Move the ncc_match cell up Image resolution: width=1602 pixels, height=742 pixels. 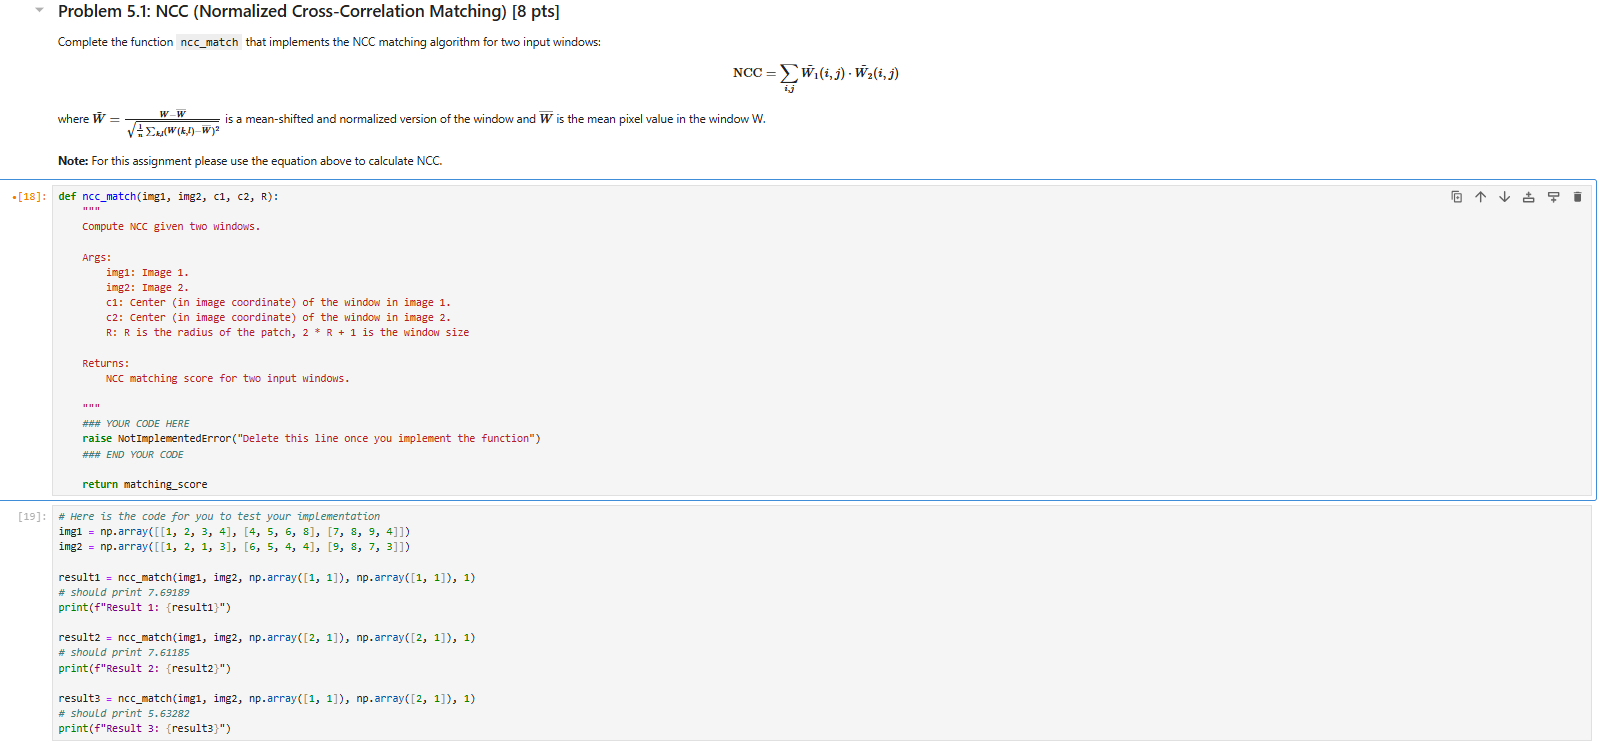click(x=1480, y=197)
